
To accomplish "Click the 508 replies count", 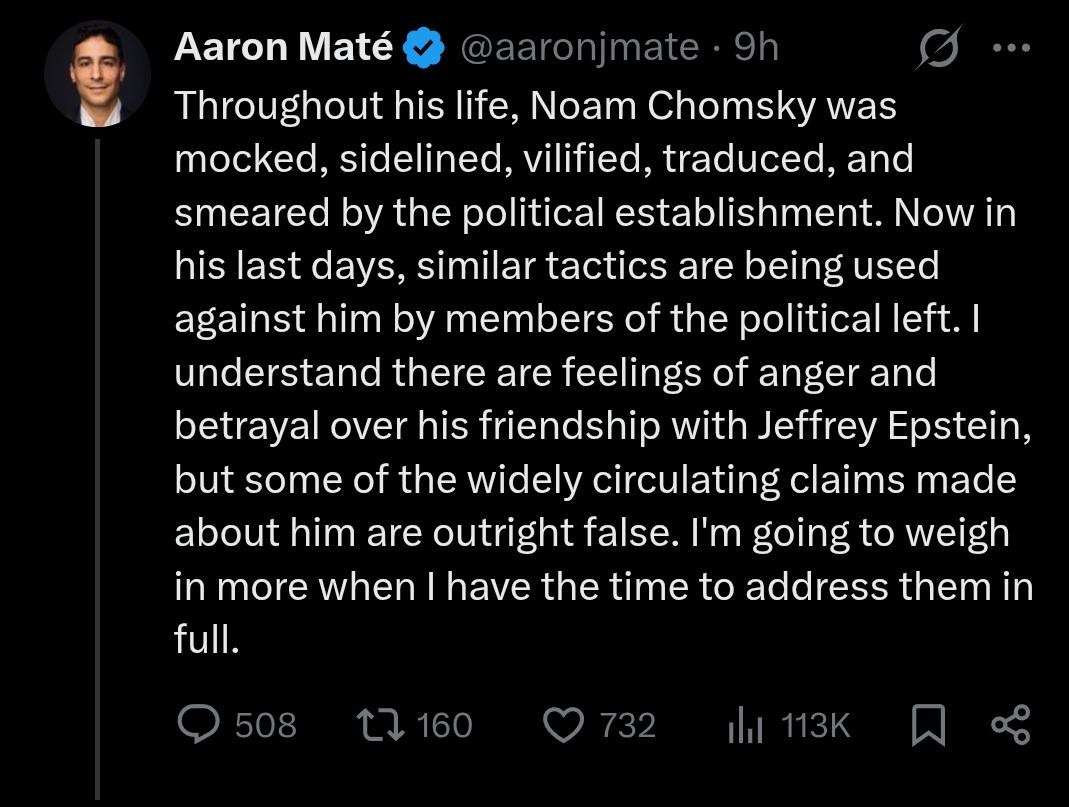I will tap(266, 725).
